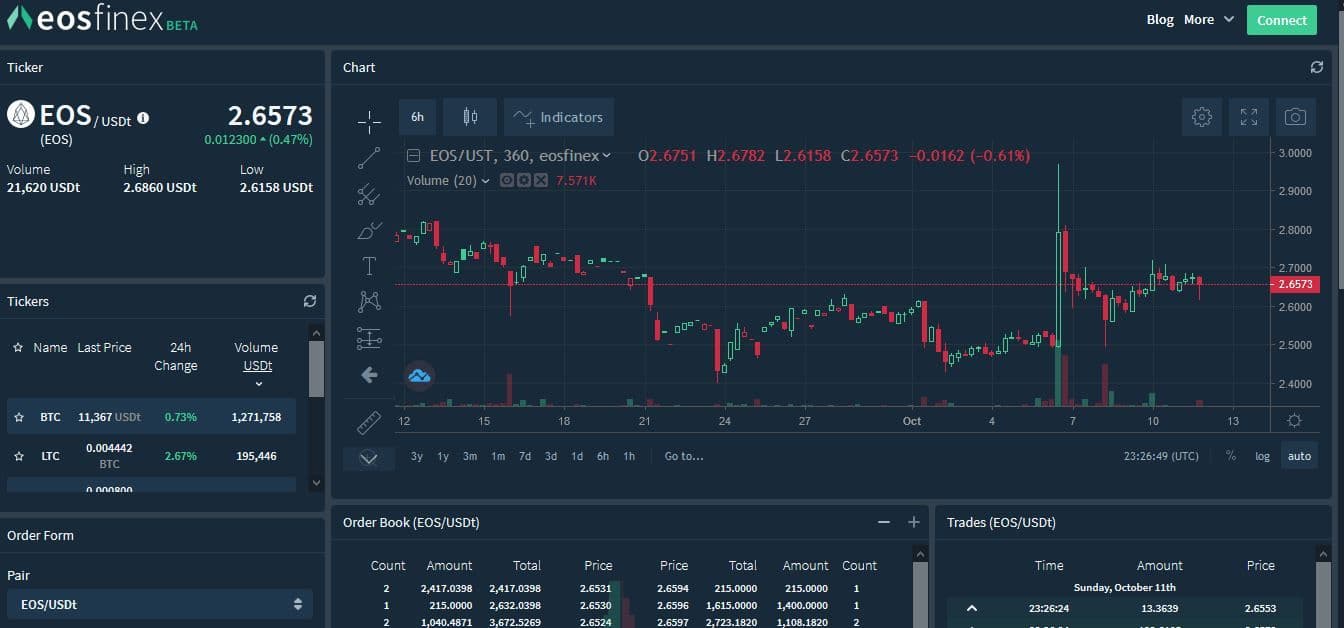
Task: Click the Connect button
Action: 1281,20
